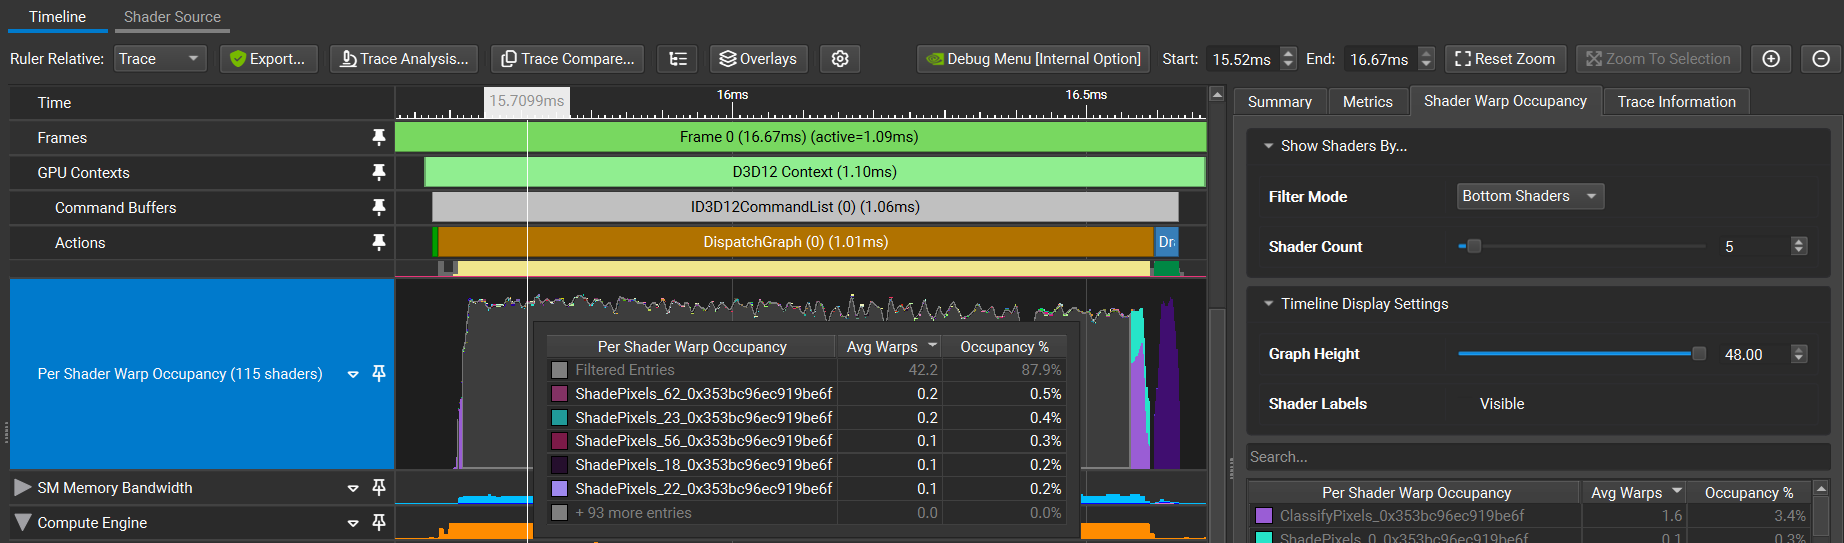
Task: Click ShadePixels_56 row in popup
Action: point(806,441)
